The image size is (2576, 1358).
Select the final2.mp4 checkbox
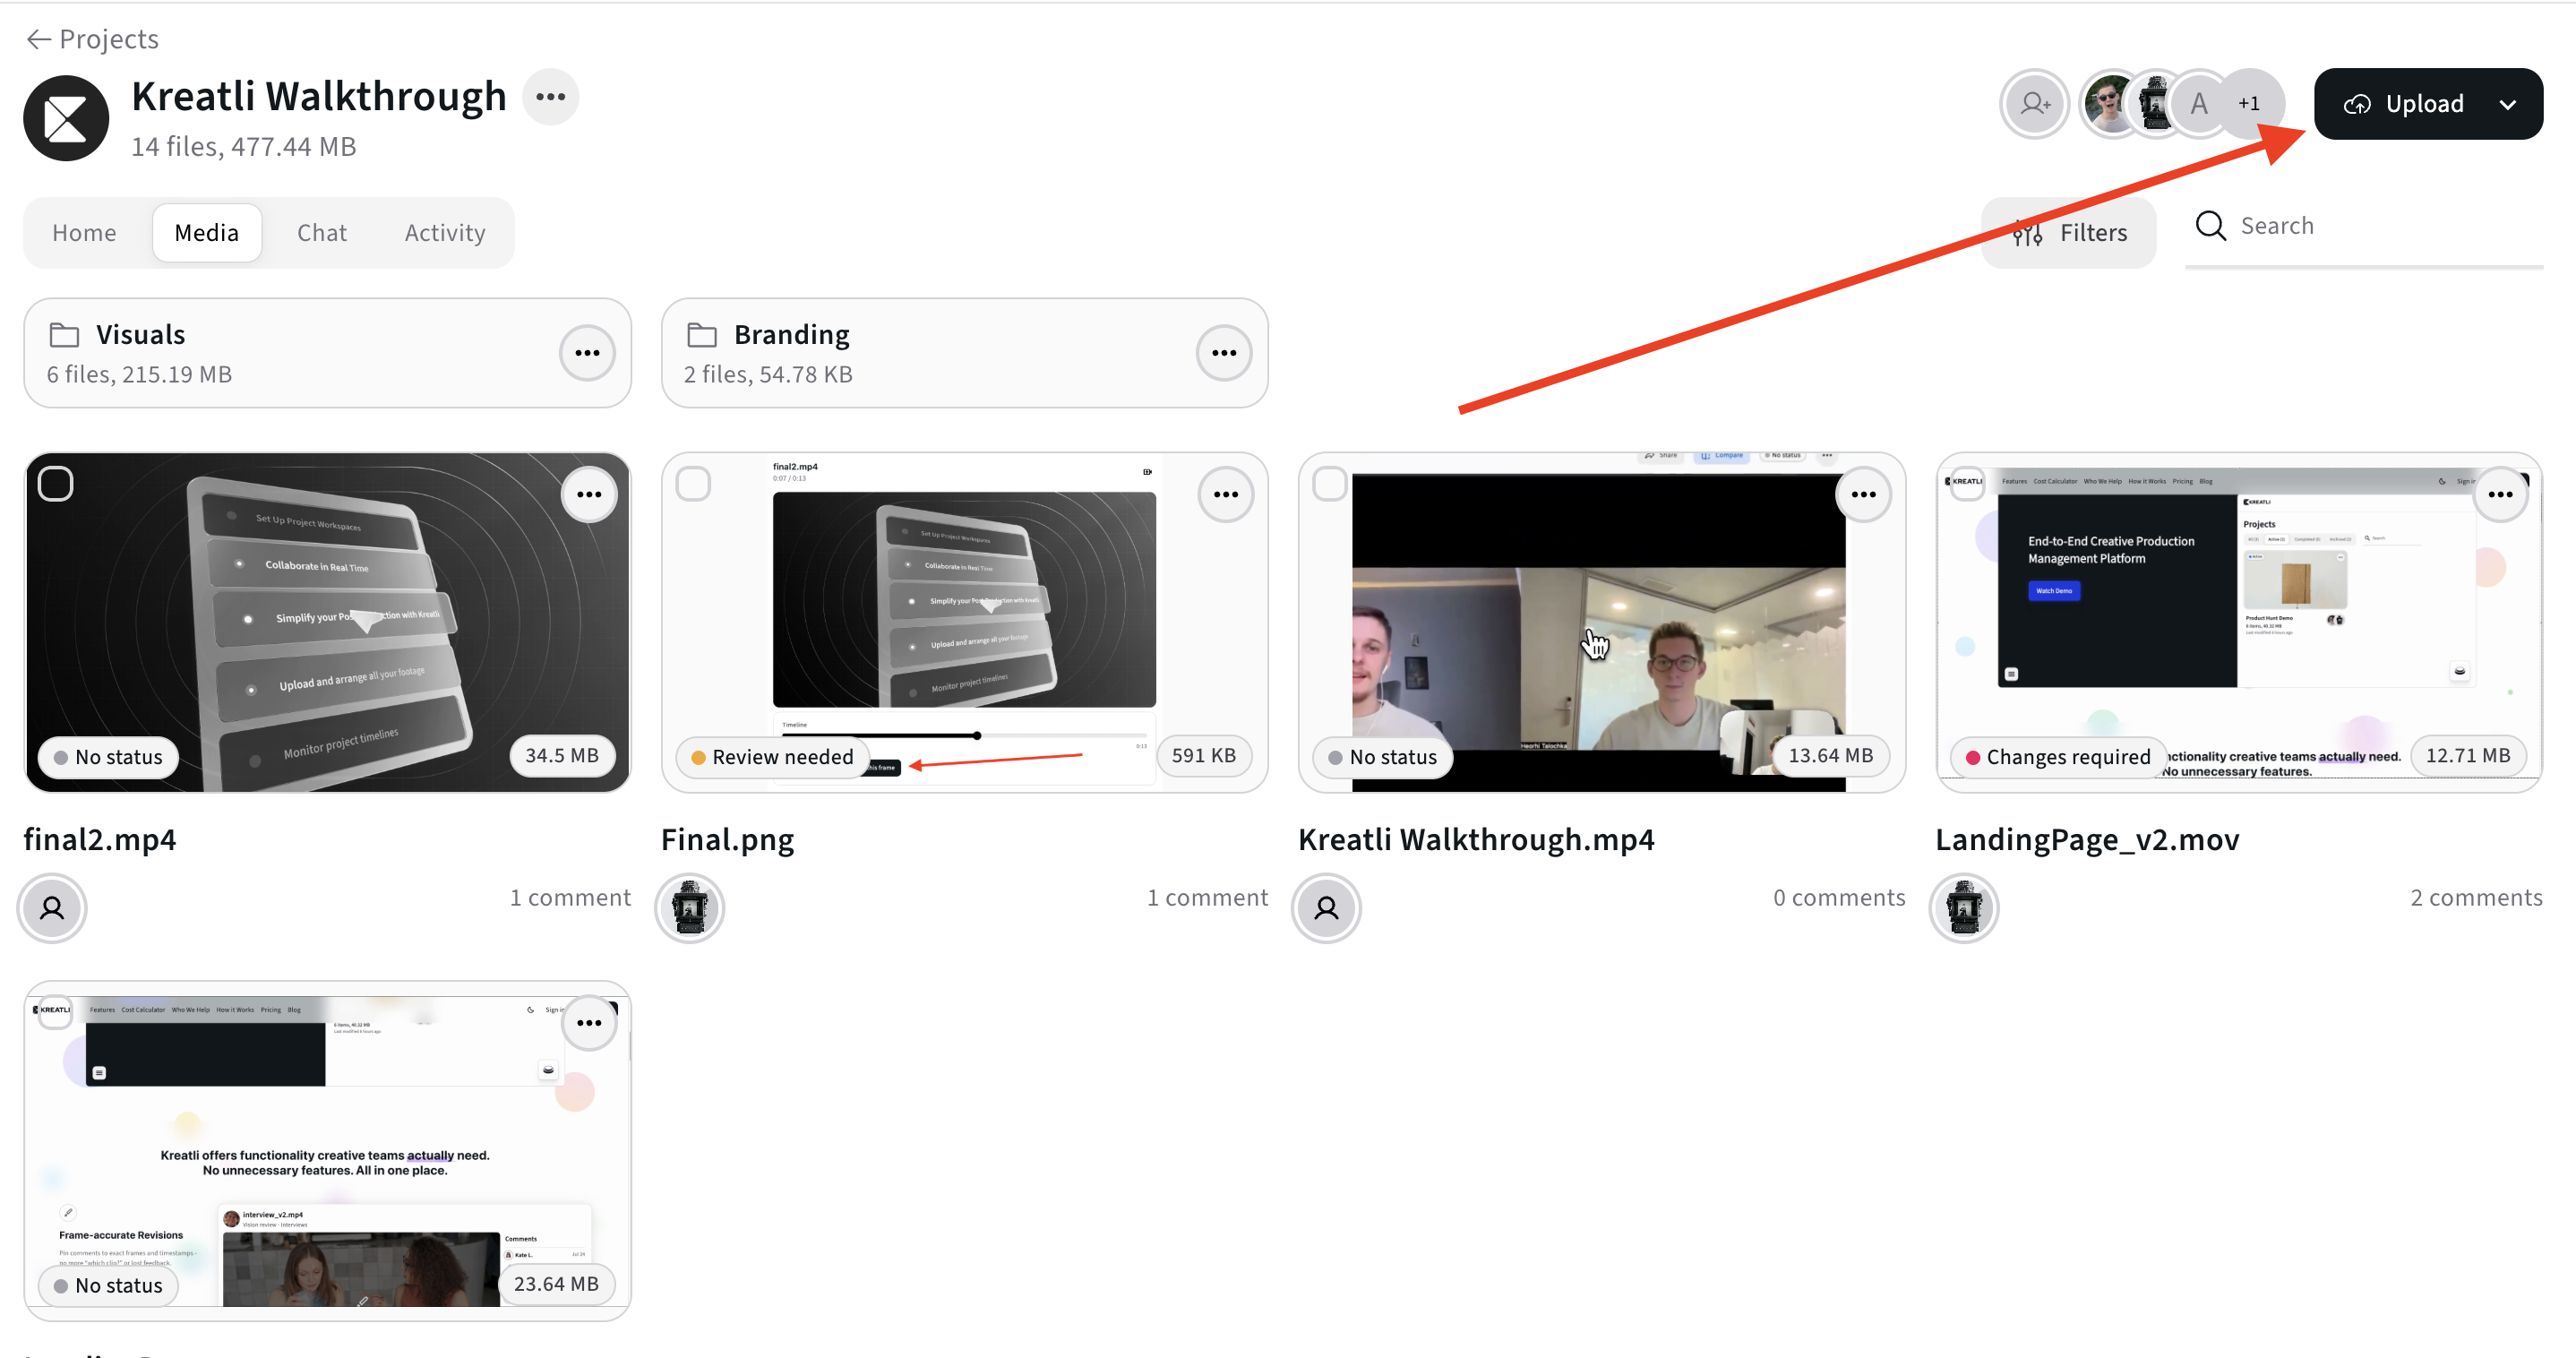[56, 484]
